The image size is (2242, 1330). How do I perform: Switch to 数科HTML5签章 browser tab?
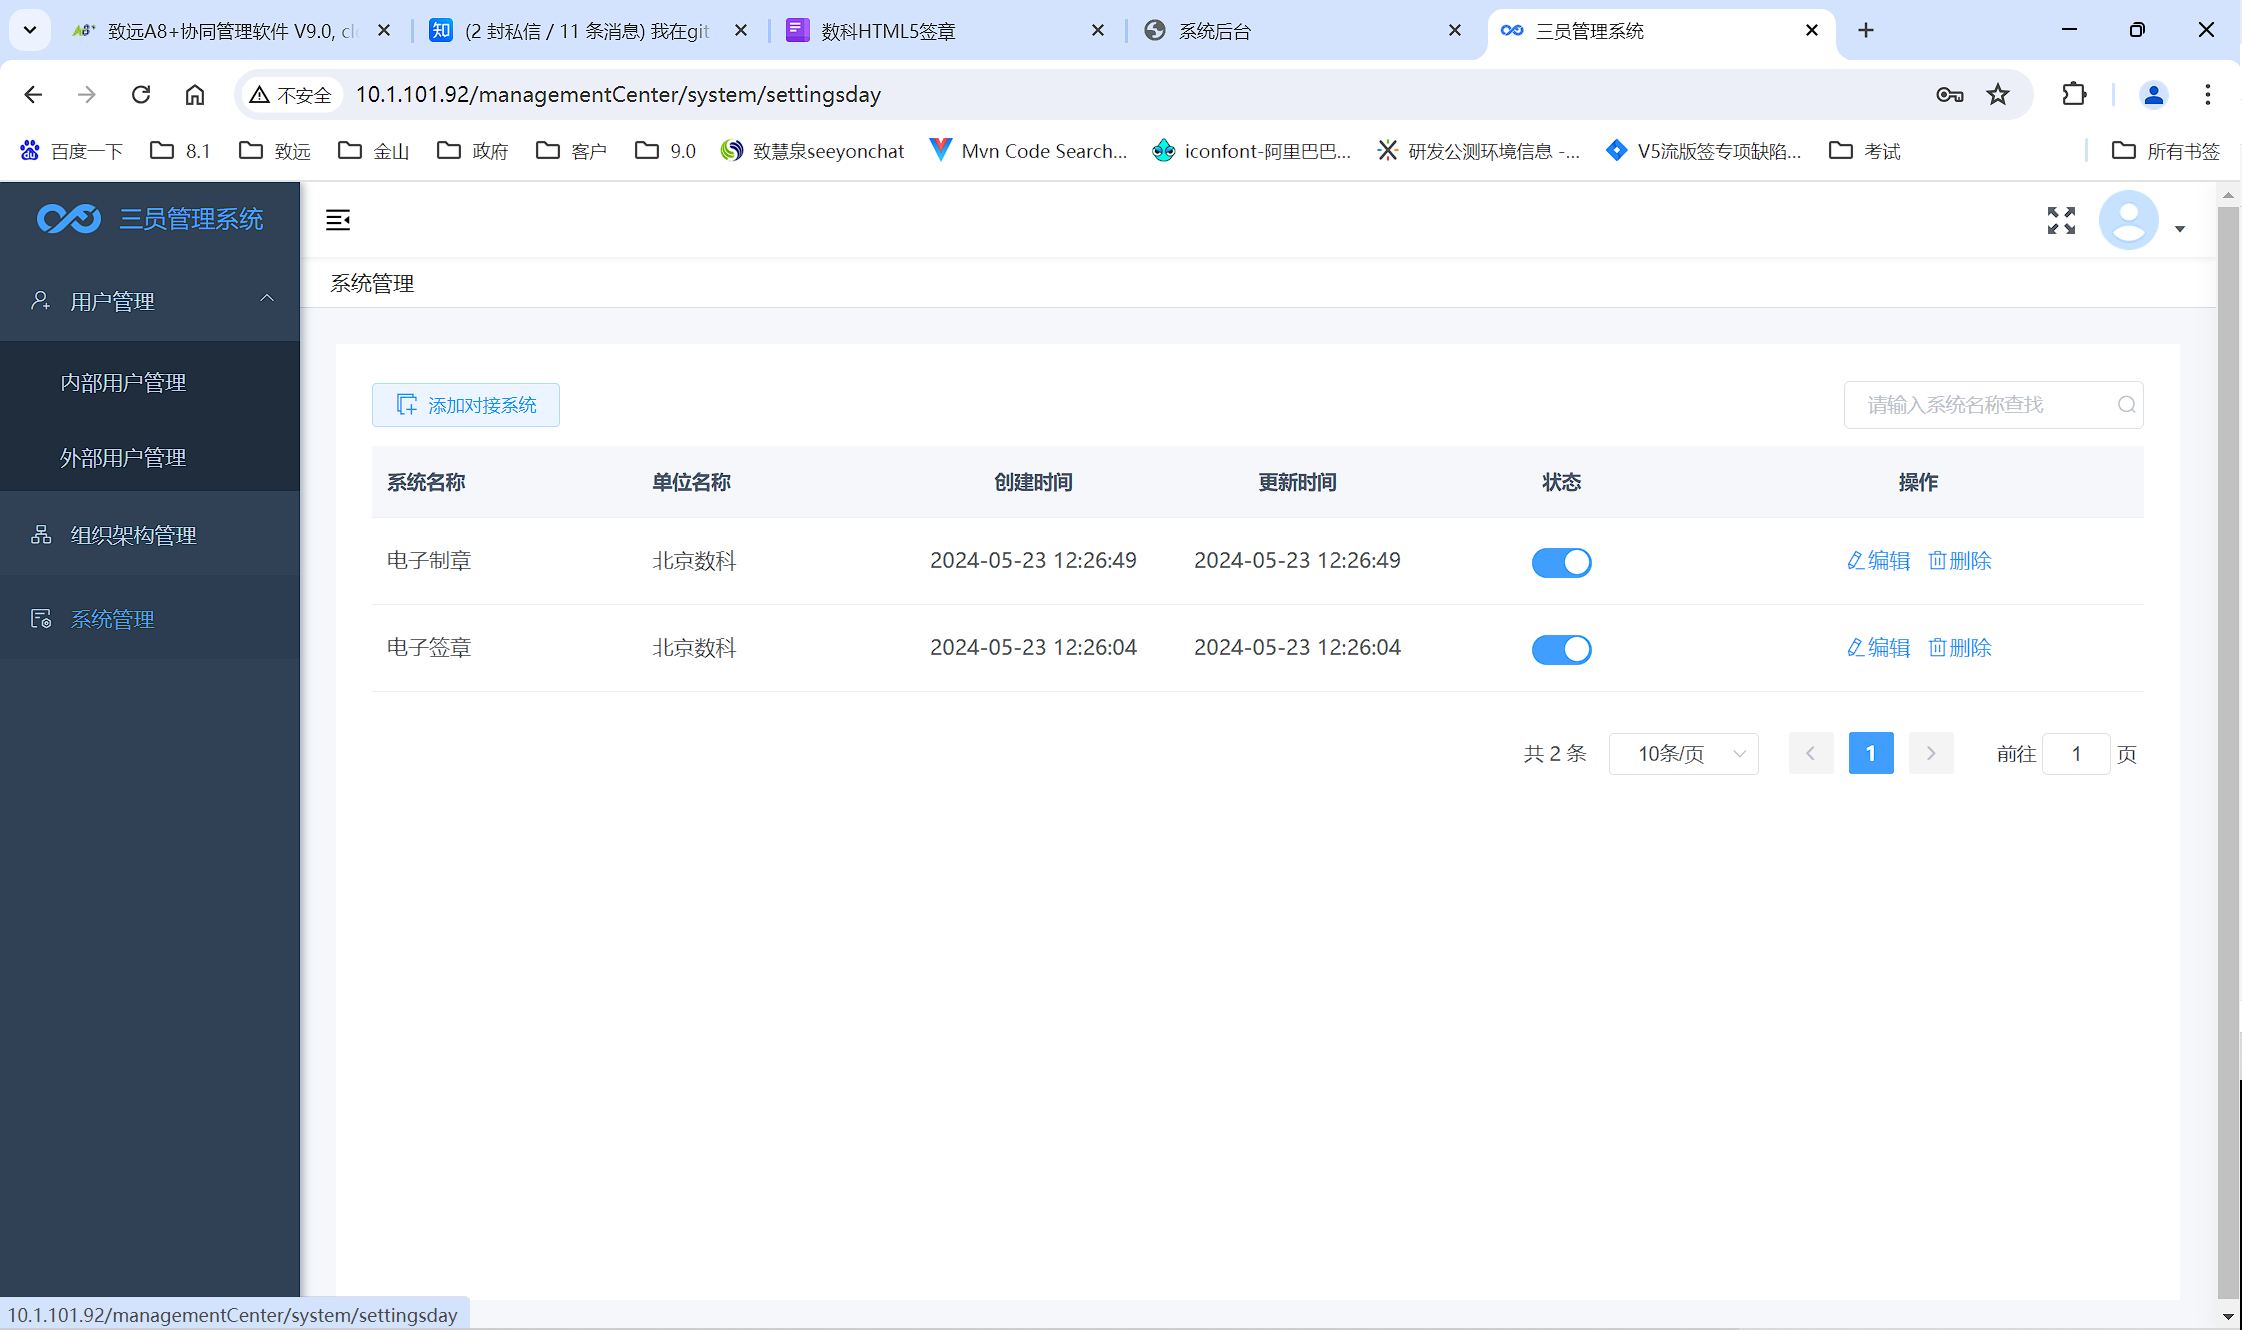[888, 31]
